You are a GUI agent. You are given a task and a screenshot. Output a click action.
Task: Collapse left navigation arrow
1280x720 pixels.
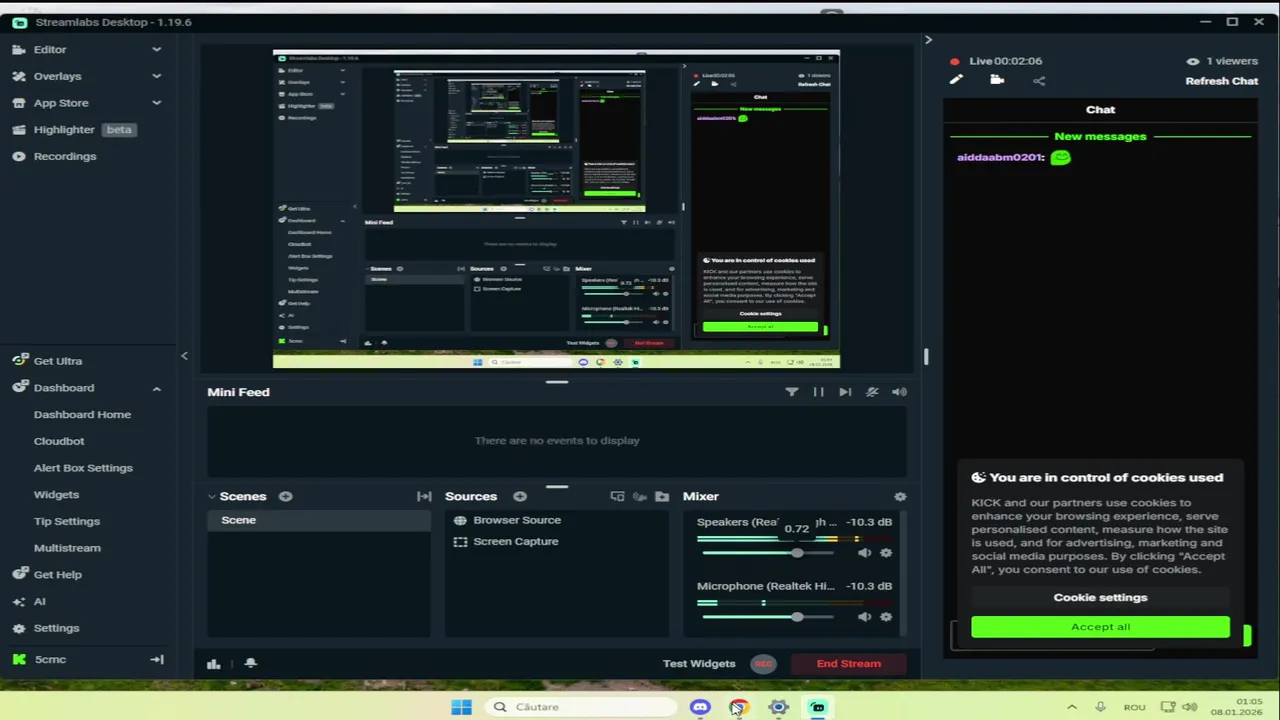[x=184, y=356]
